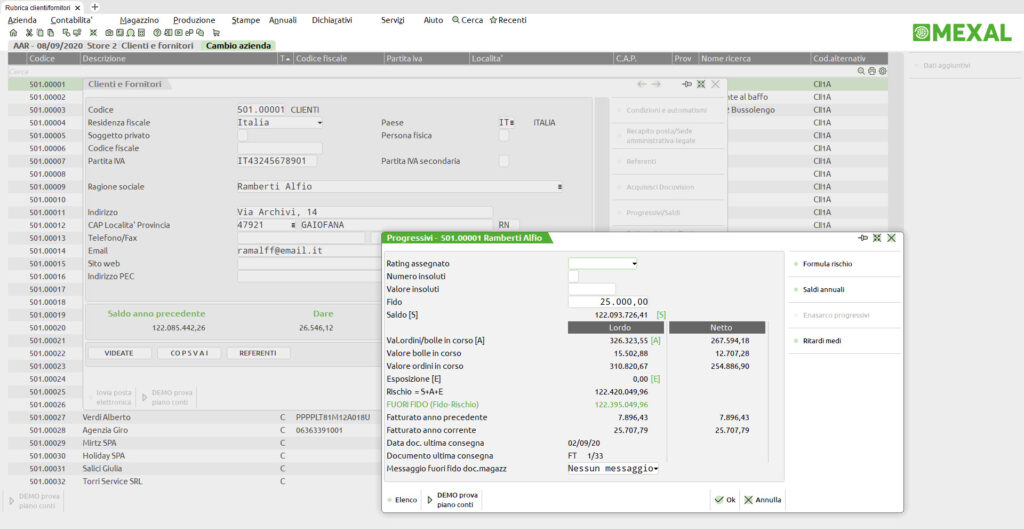The width and height of the screenshot is (1024, 529).
Task: Click the headset support icon in toolbar
Action: point(131,33)
